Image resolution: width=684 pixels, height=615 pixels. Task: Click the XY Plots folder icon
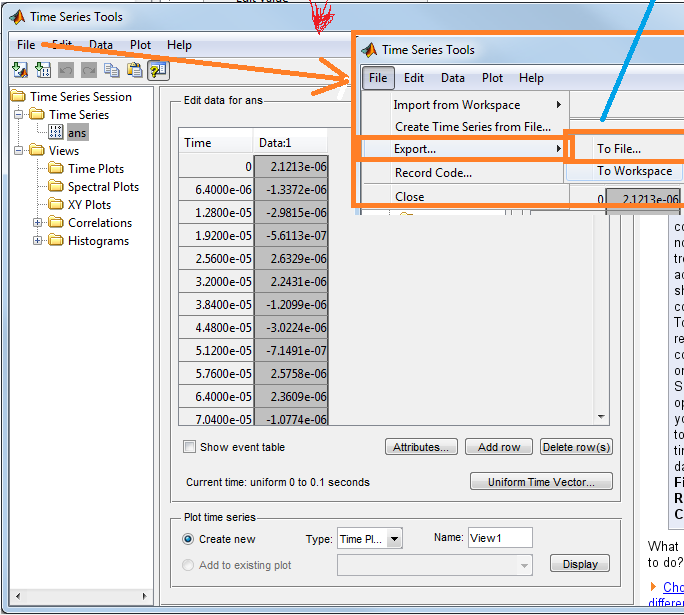[x=55, y=204]
